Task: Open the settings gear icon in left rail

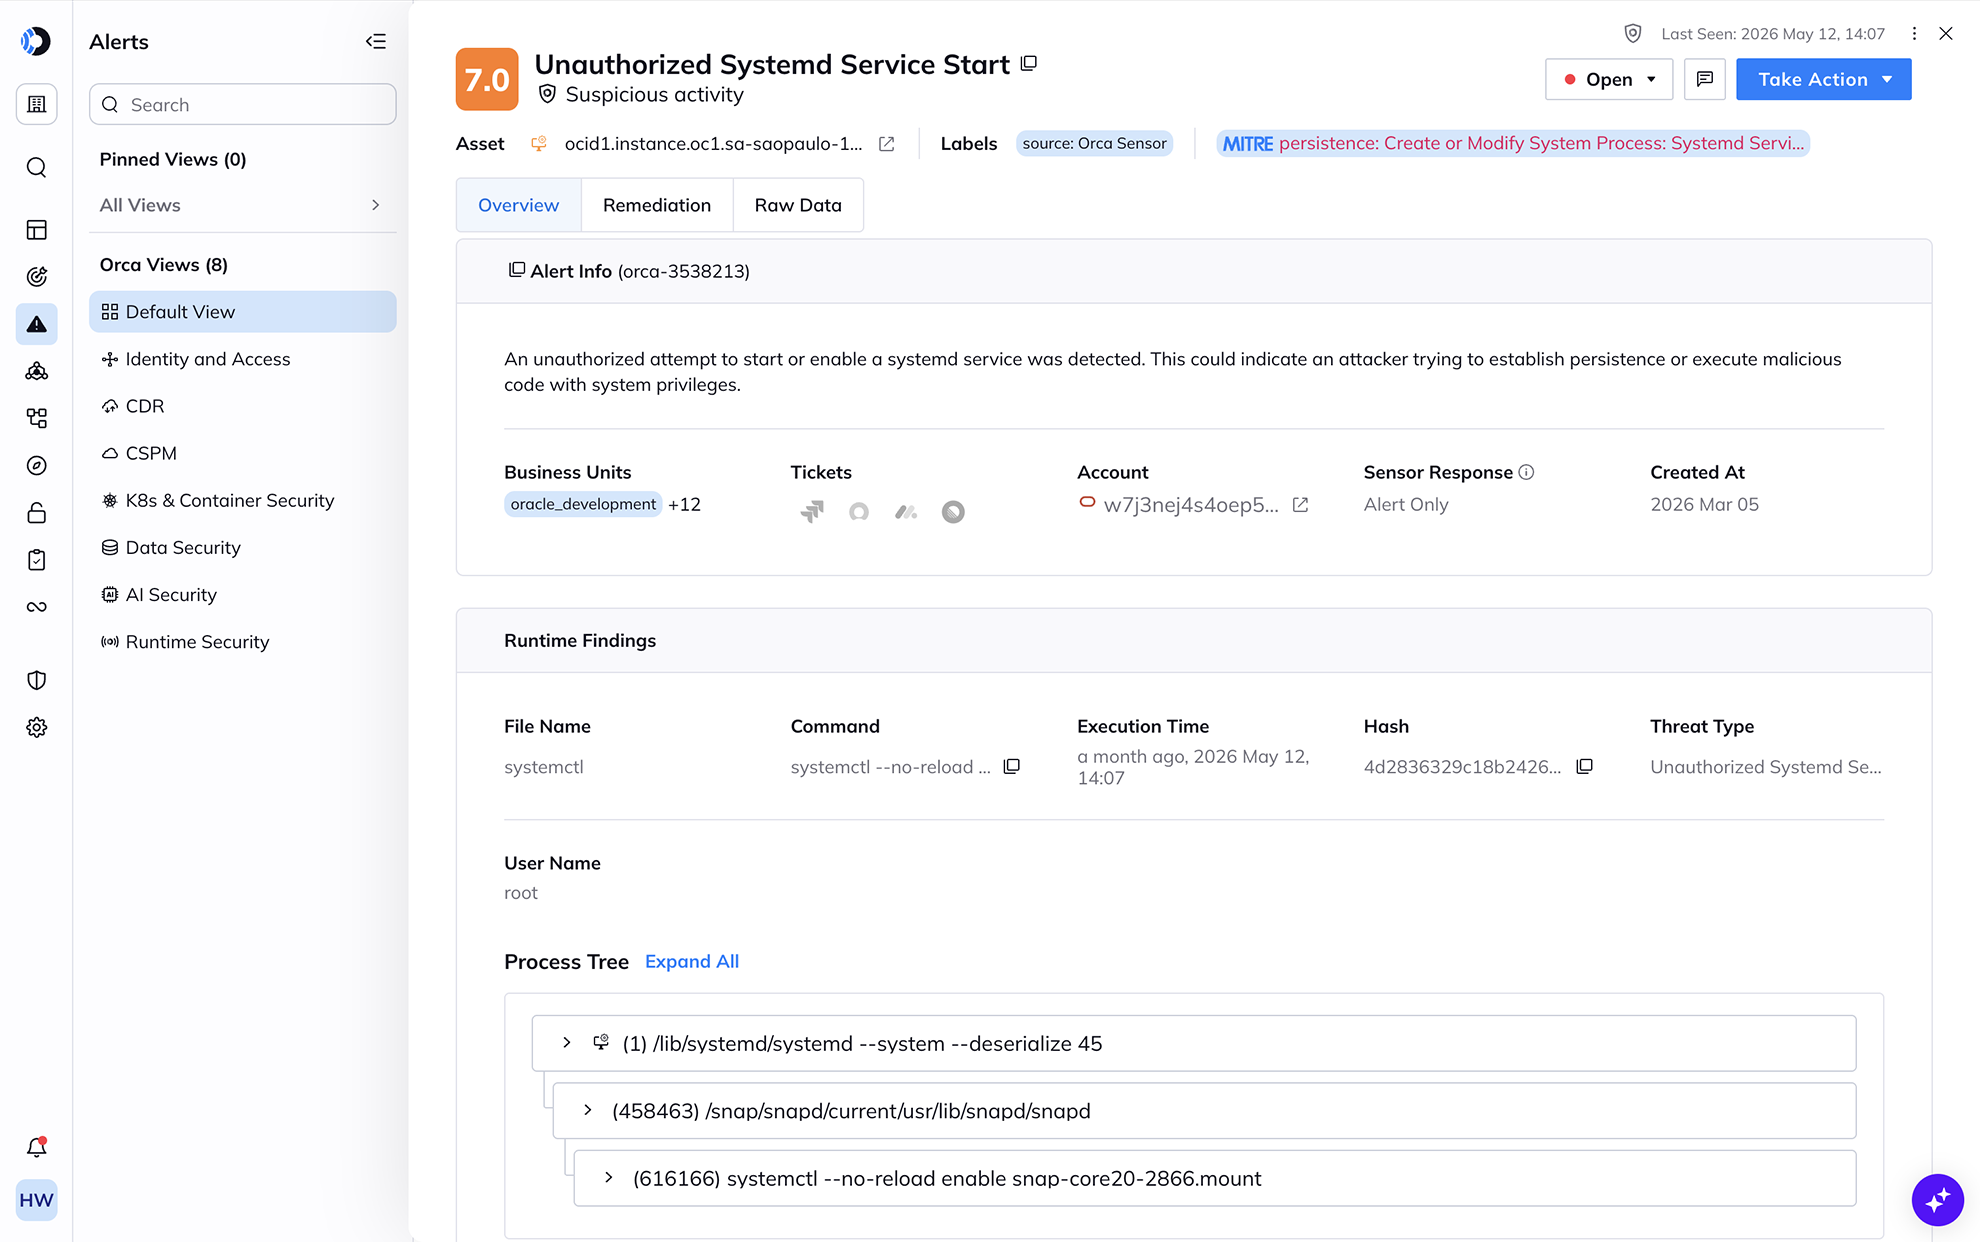Action: pyautogui.click(x=36, y=727)
